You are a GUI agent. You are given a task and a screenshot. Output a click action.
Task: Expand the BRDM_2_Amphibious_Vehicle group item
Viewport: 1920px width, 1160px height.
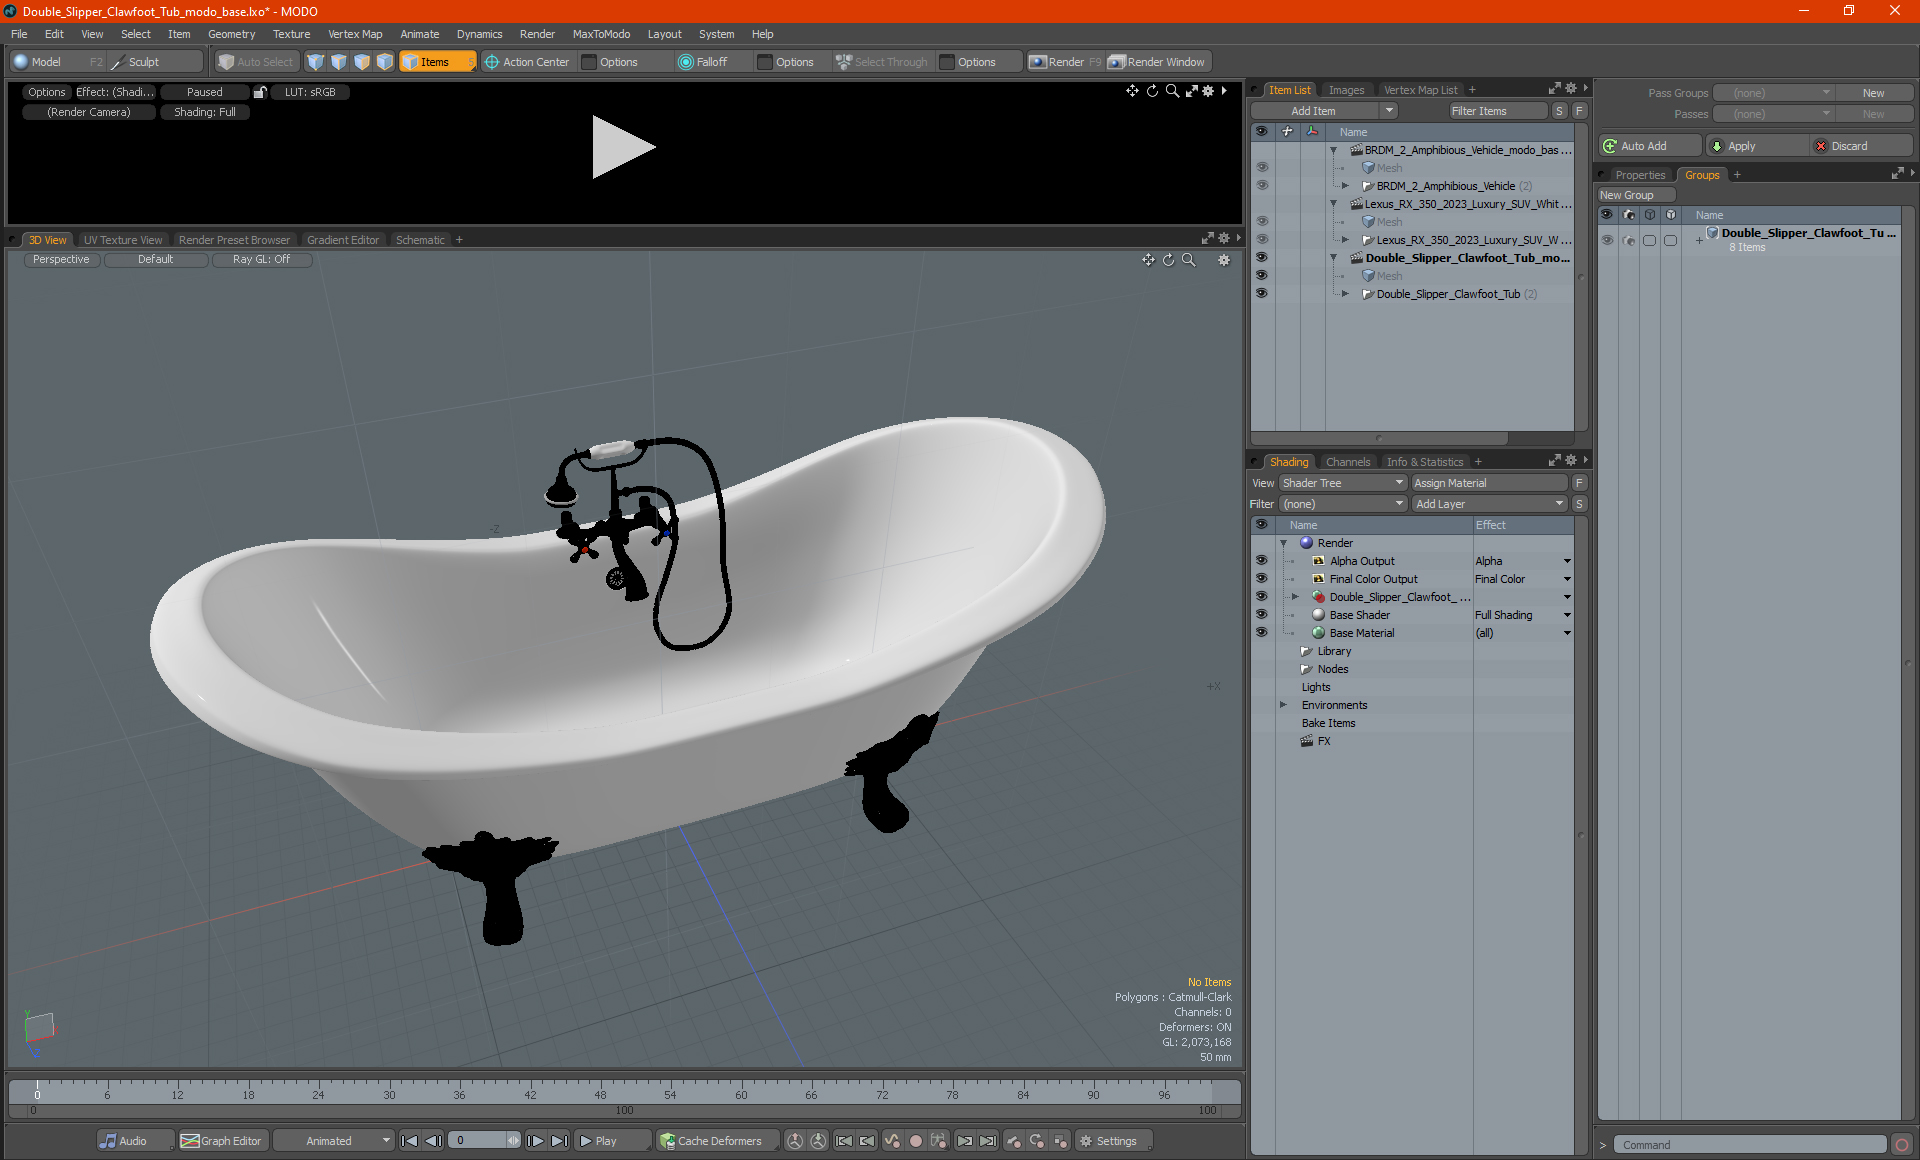coord(1345,186)
